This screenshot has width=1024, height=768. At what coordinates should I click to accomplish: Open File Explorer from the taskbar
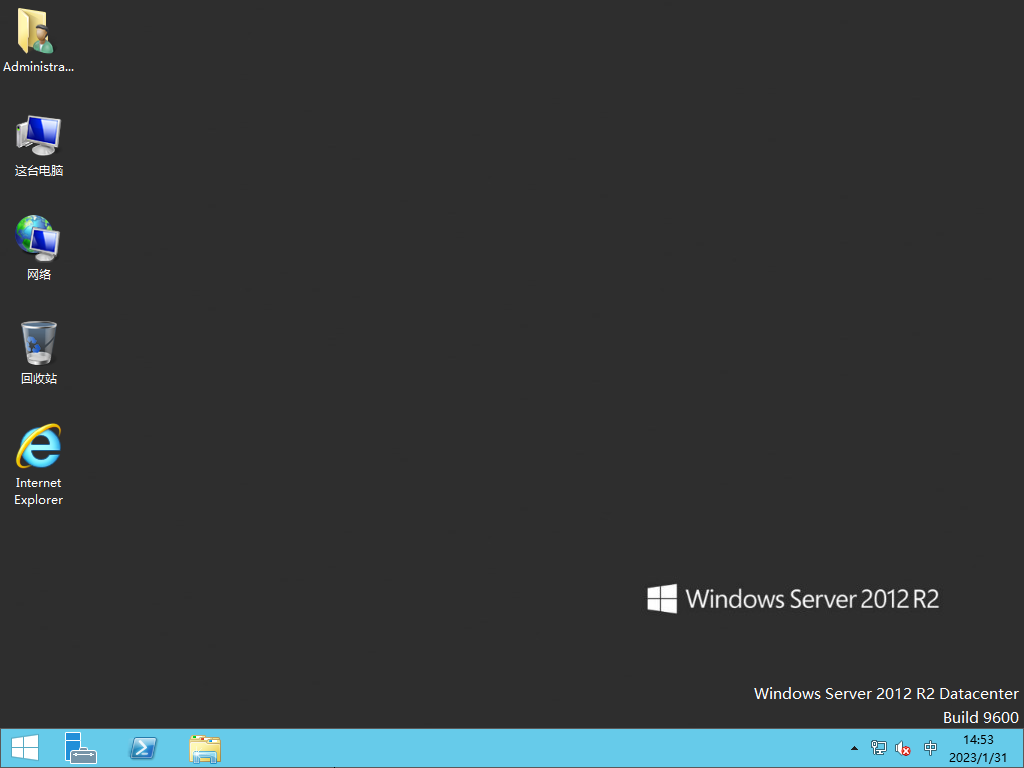pyautogui.click(x=205, y=748)
